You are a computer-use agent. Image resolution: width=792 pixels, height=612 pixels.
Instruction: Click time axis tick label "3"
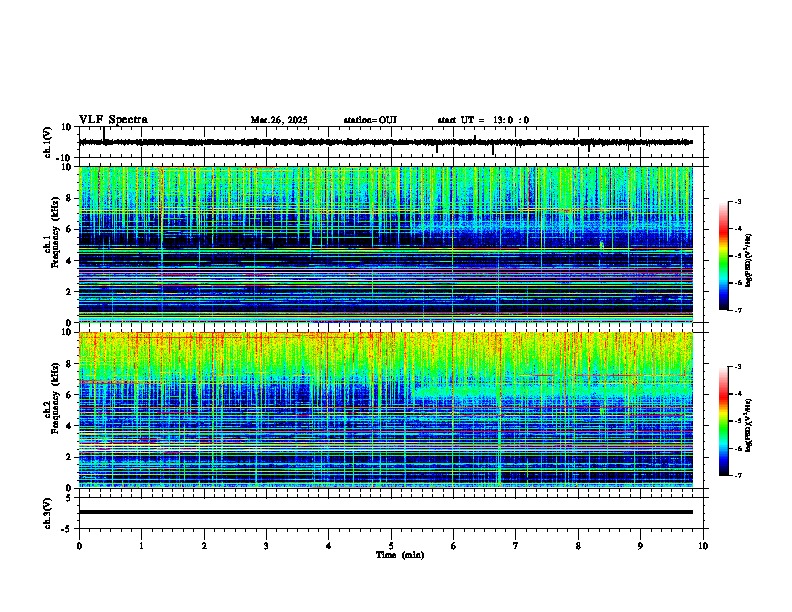pos(266,546)
